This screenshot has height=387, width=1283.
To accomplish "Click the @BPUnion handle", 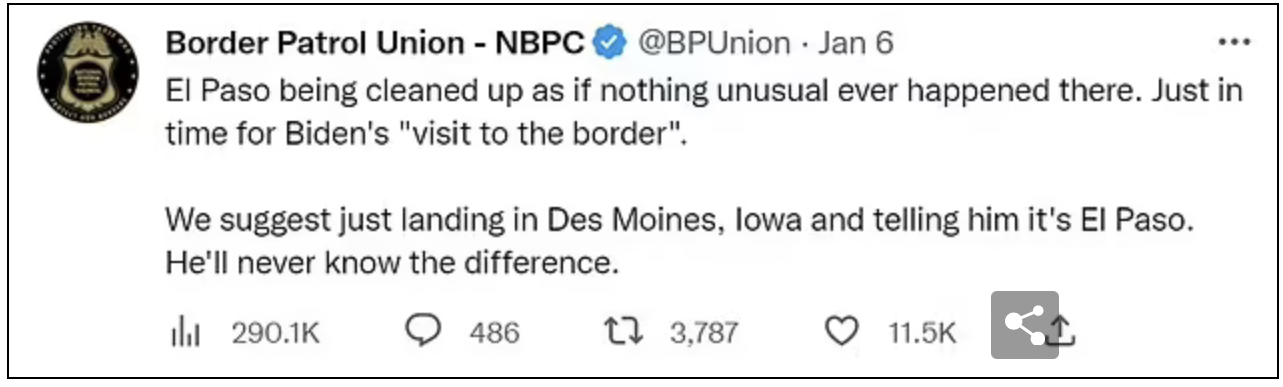I will [714, 43].
